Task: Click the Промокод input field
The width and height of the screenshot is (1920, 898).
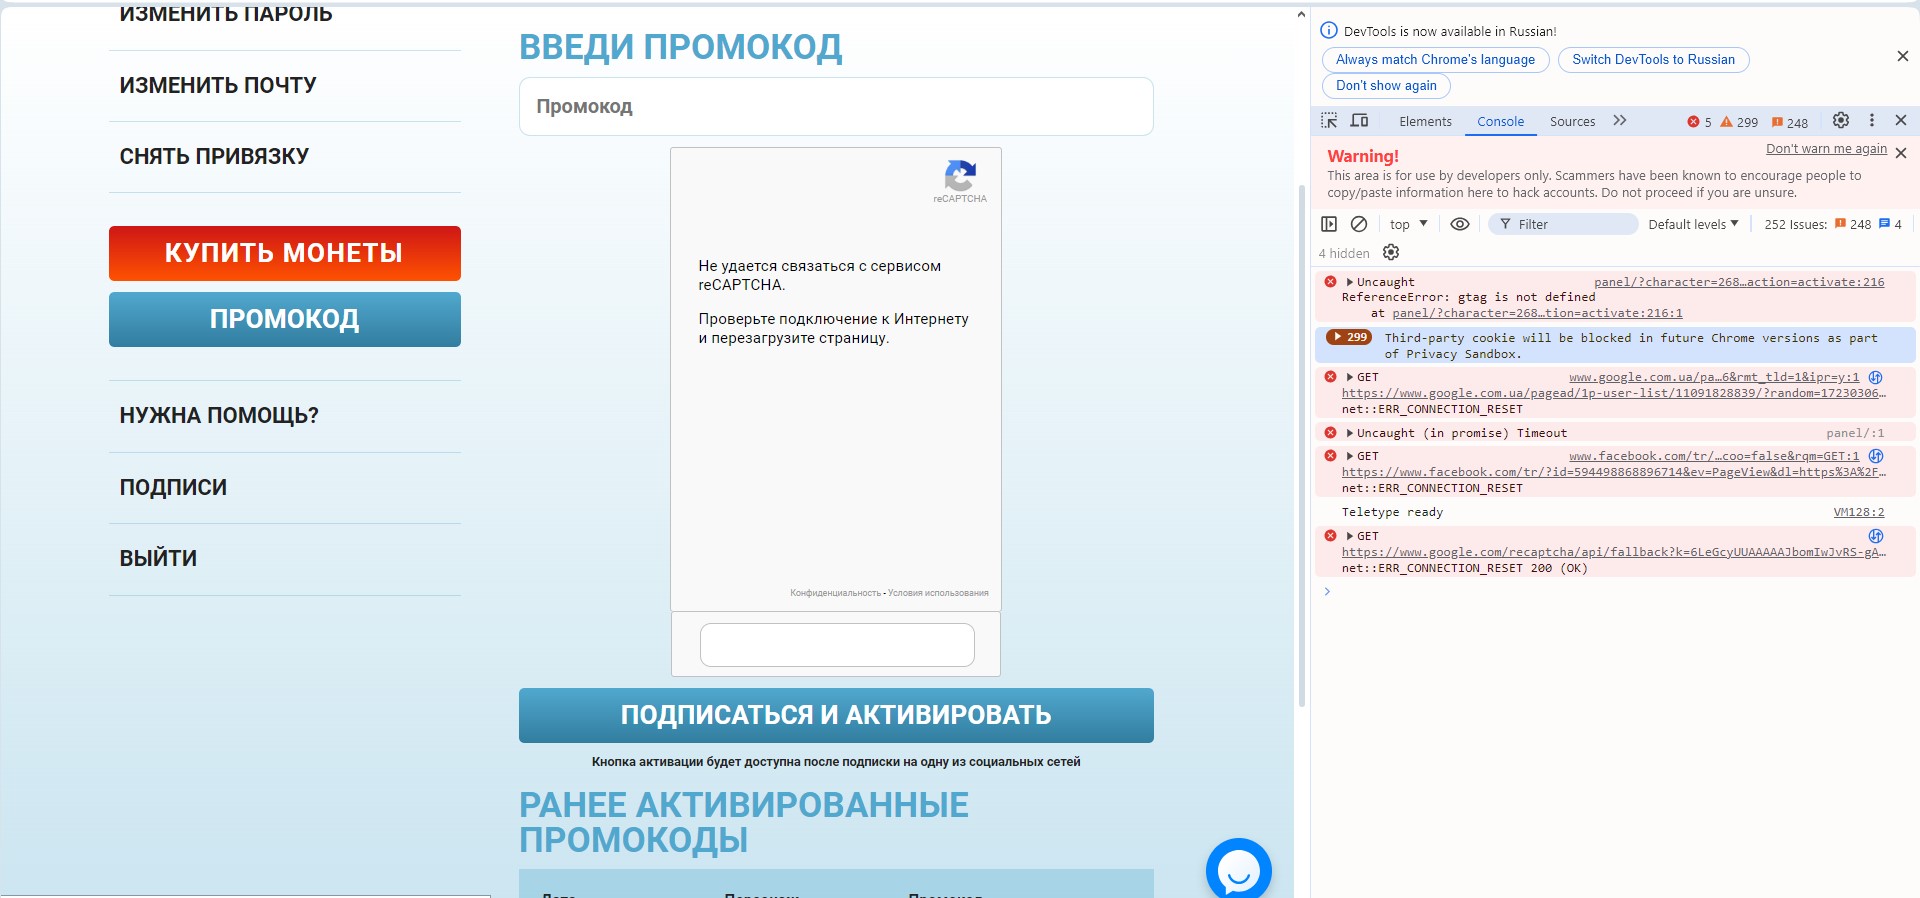Action: (x=836, y=106)
